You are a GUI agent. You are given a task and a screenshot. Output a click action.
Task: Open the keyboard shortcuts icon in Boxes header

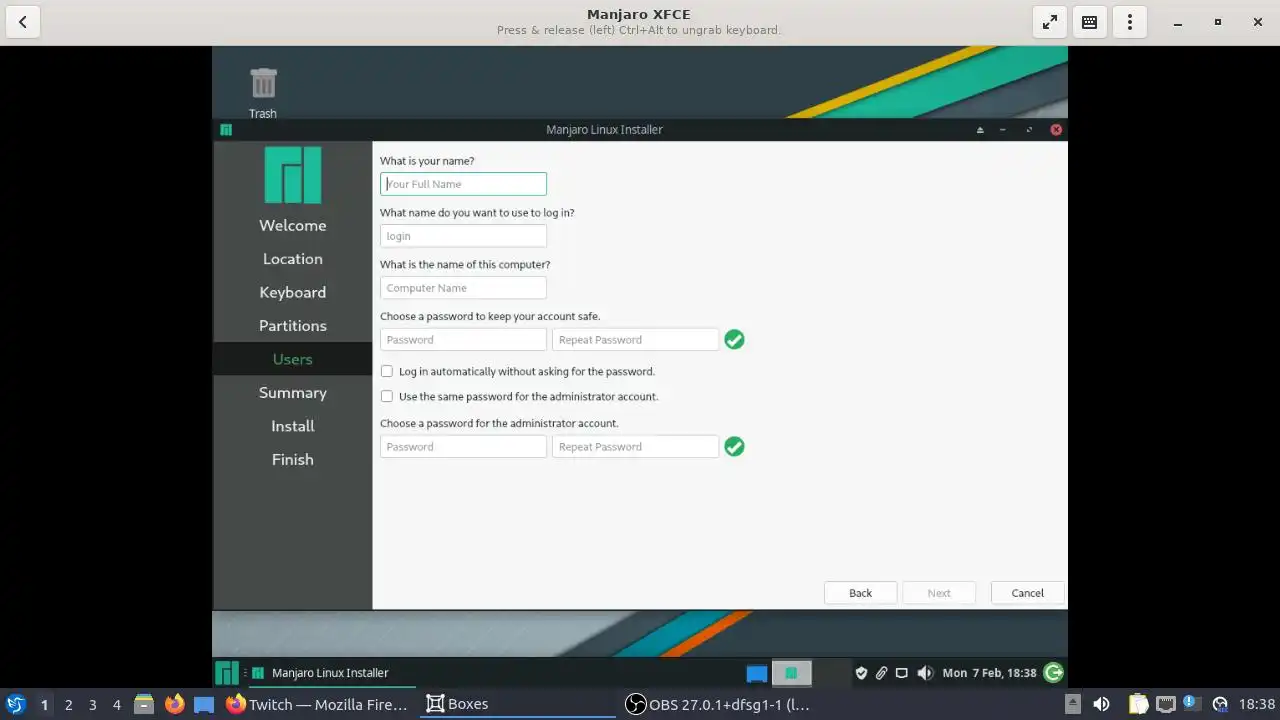tap(1090, 22)
